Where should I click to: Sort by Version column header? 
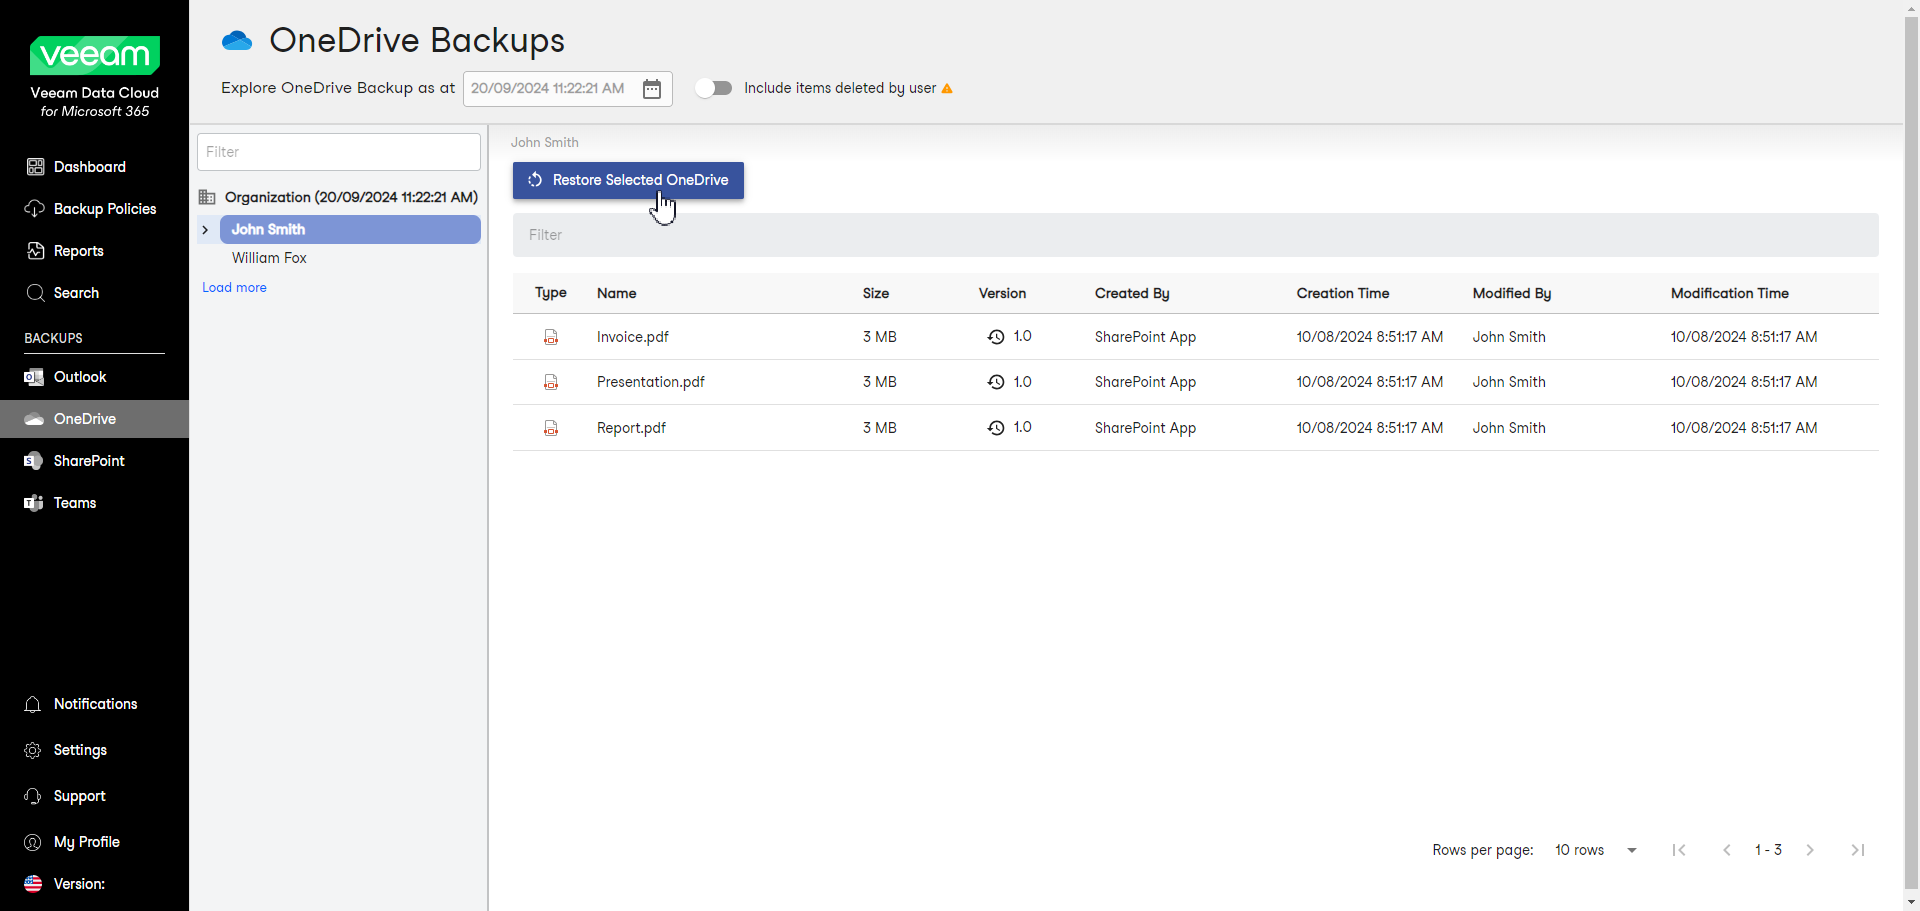pos(1002,293)
